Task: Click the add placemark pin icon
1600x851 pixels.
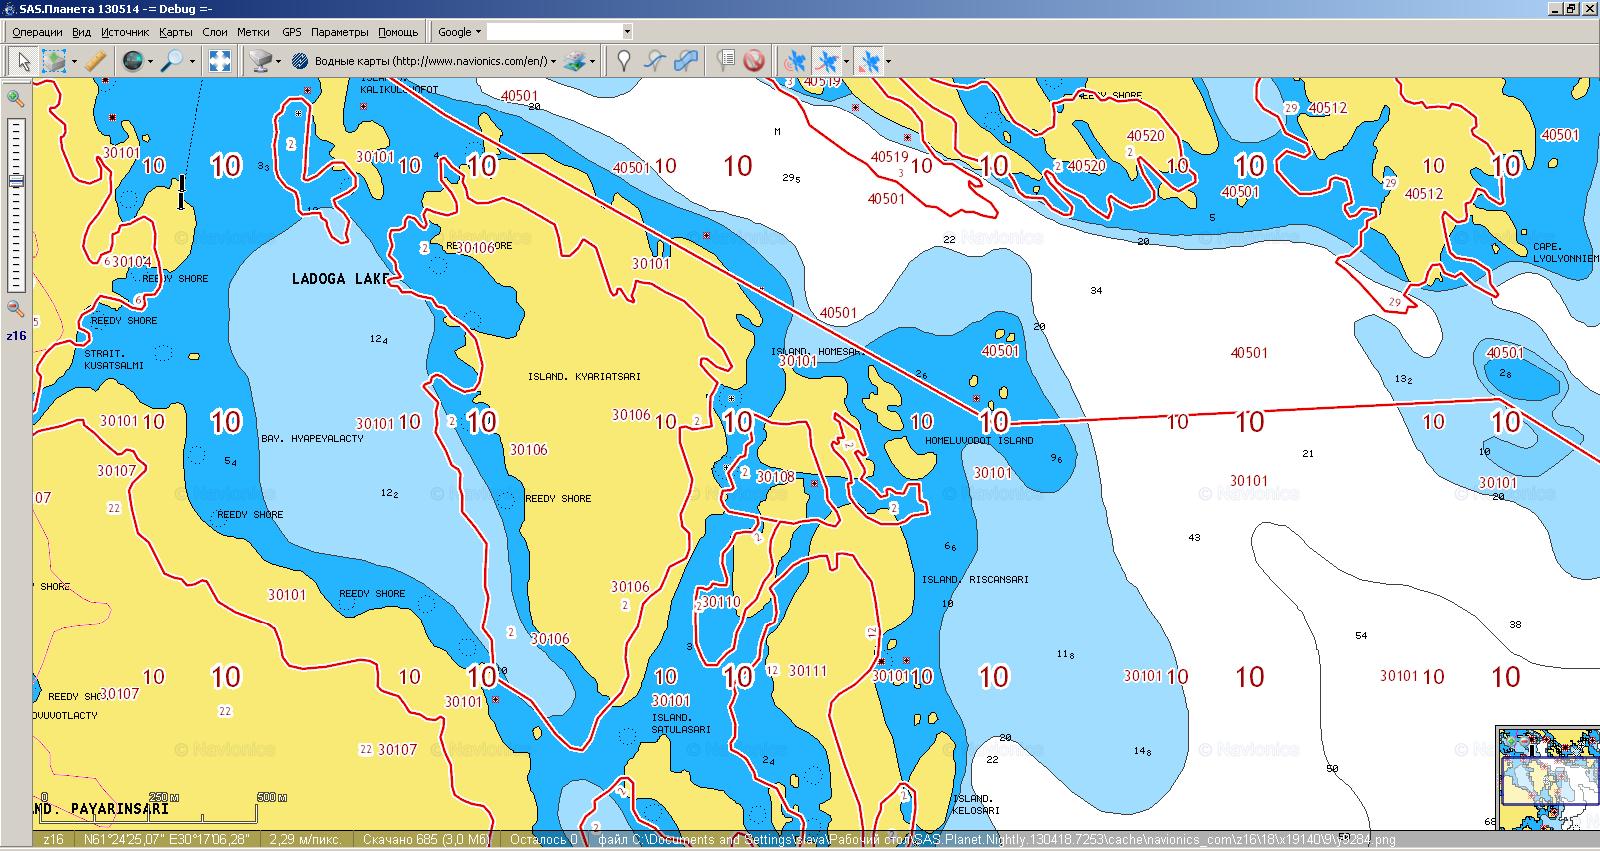Action: (624, 61)
